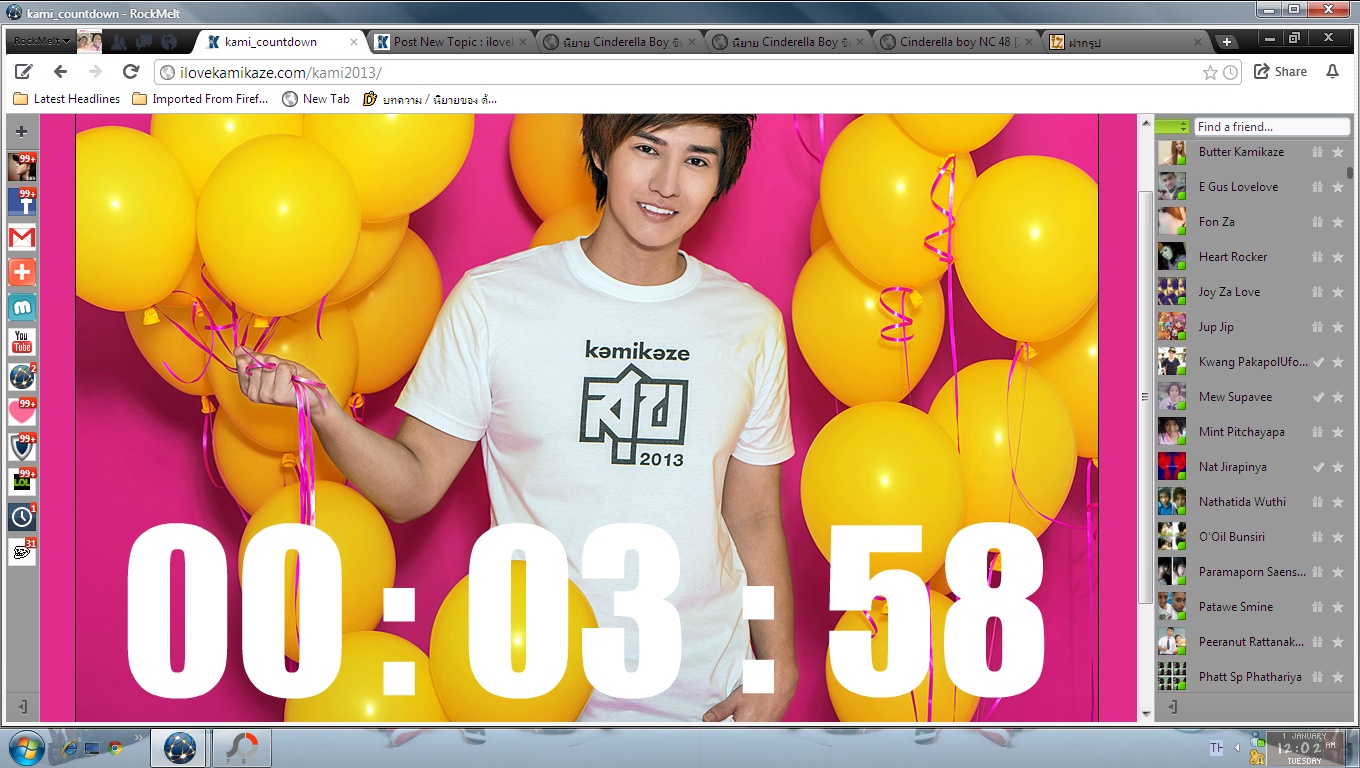Open the New Tab bookmark
Image resolution: width=1360 pixels, height=768 pixels.
316,99
